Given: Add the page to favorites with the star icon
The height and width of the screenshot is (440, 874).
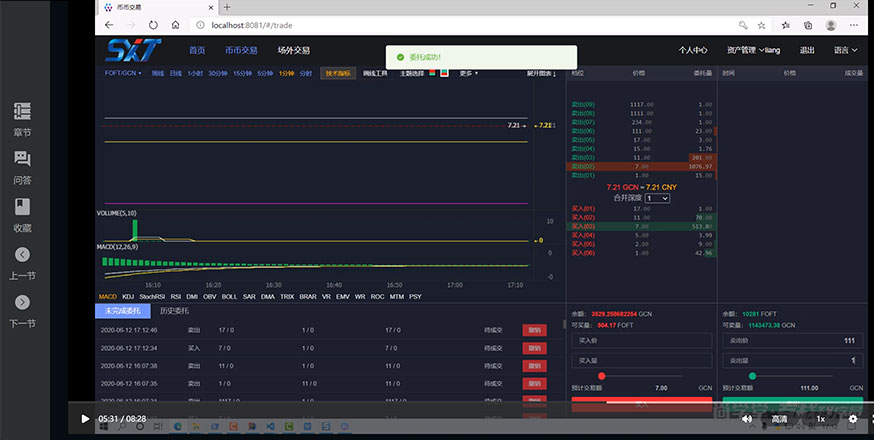Looking at the screenshot, I should [761, 25].
